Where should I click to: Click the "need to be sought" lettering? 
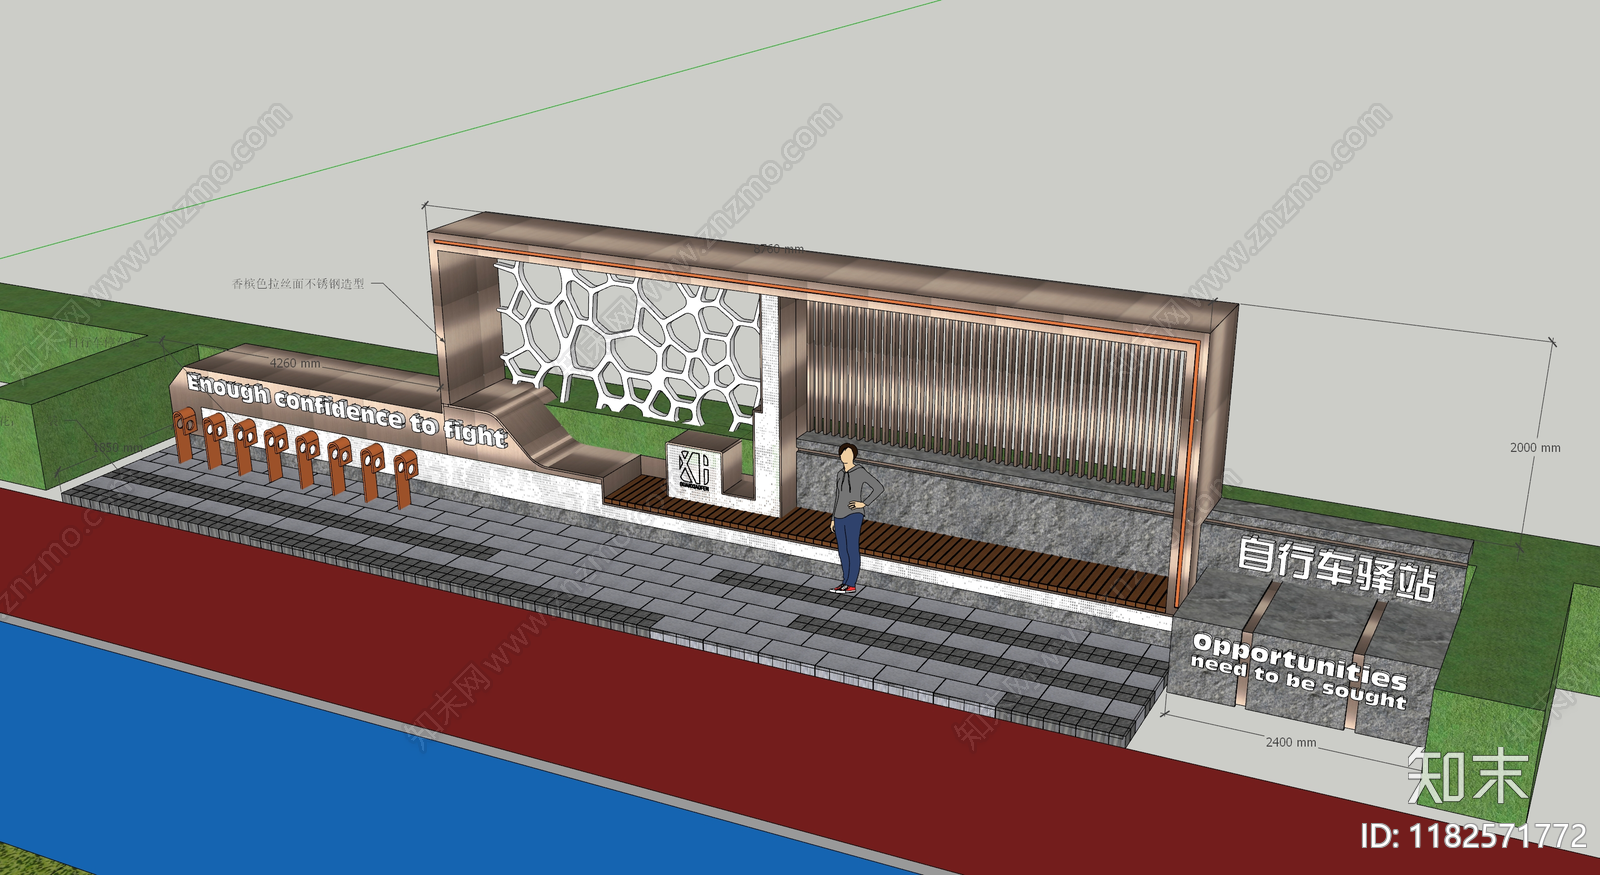[x=1298, y=682]
